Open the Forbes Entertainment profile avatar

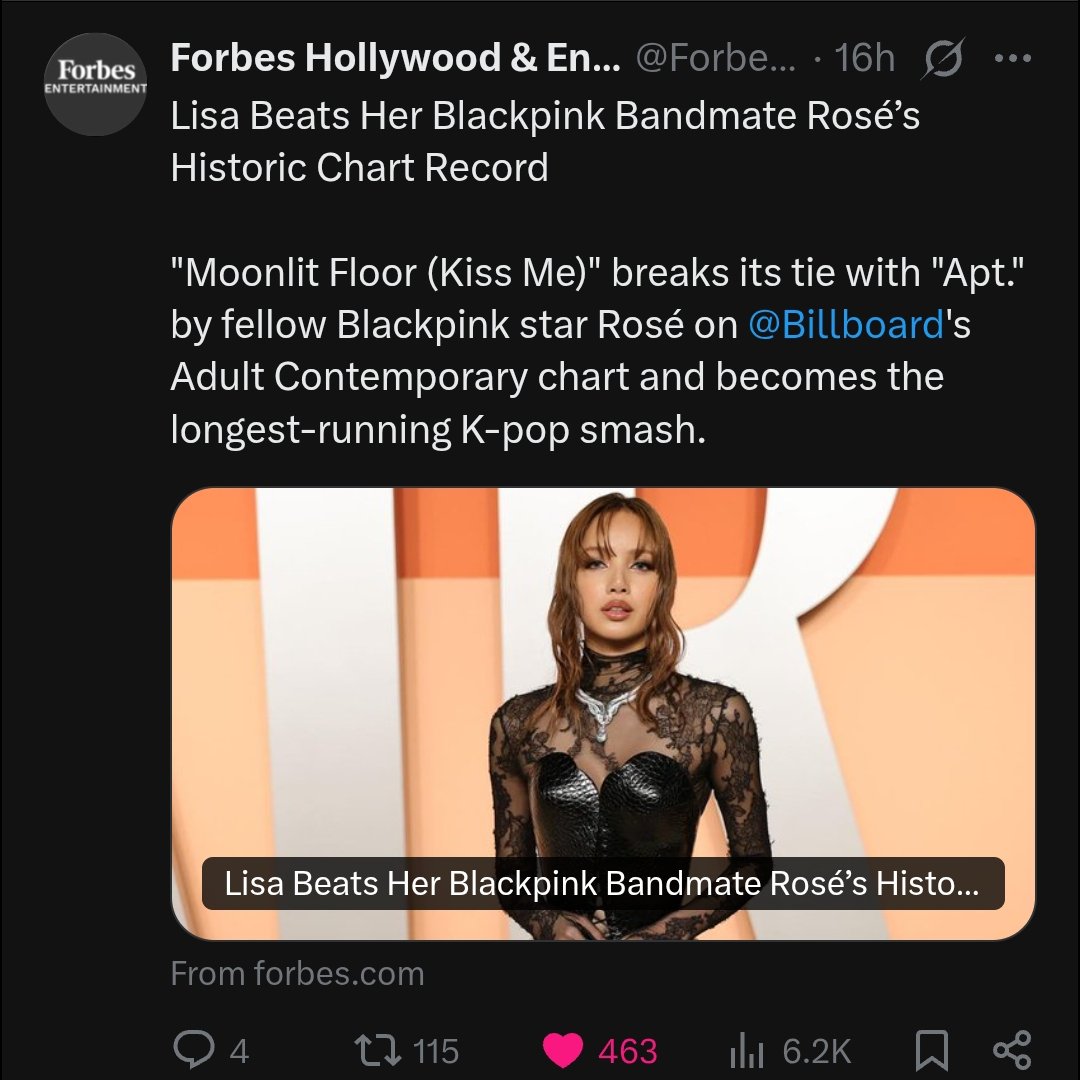95,84
